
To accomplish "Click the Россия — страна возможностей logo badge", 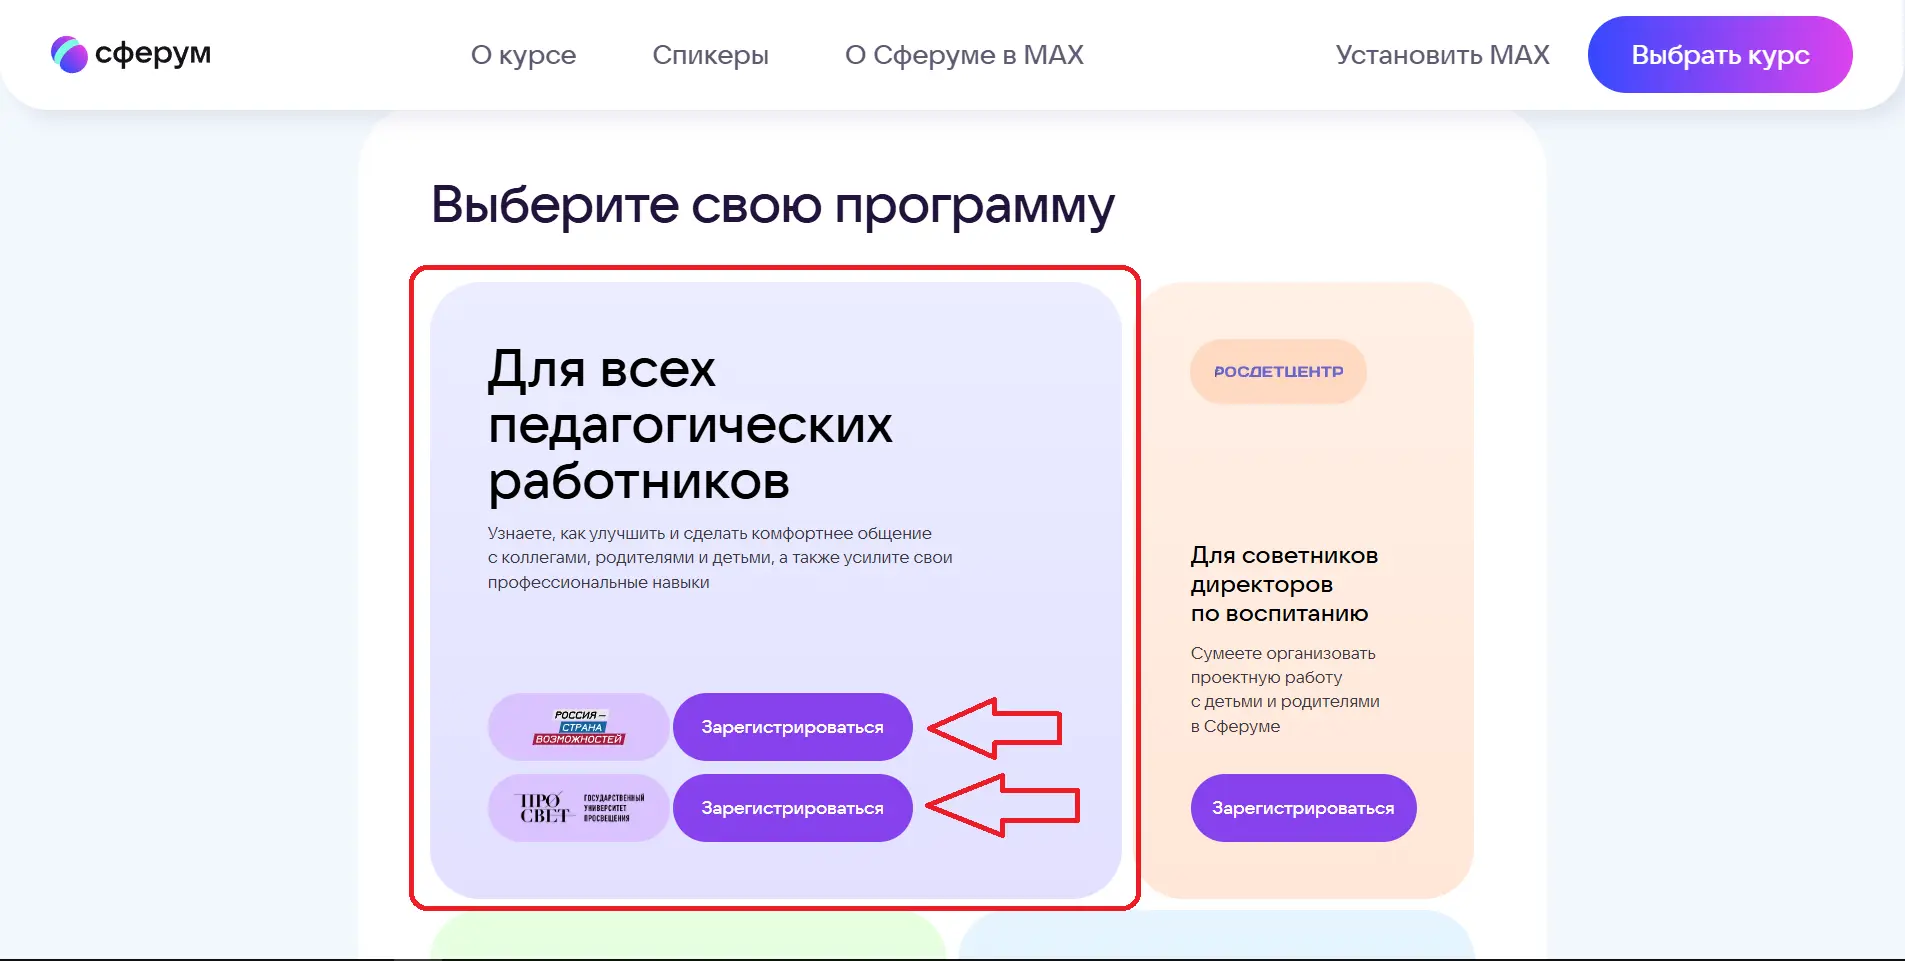I will [x=578, y=727].
